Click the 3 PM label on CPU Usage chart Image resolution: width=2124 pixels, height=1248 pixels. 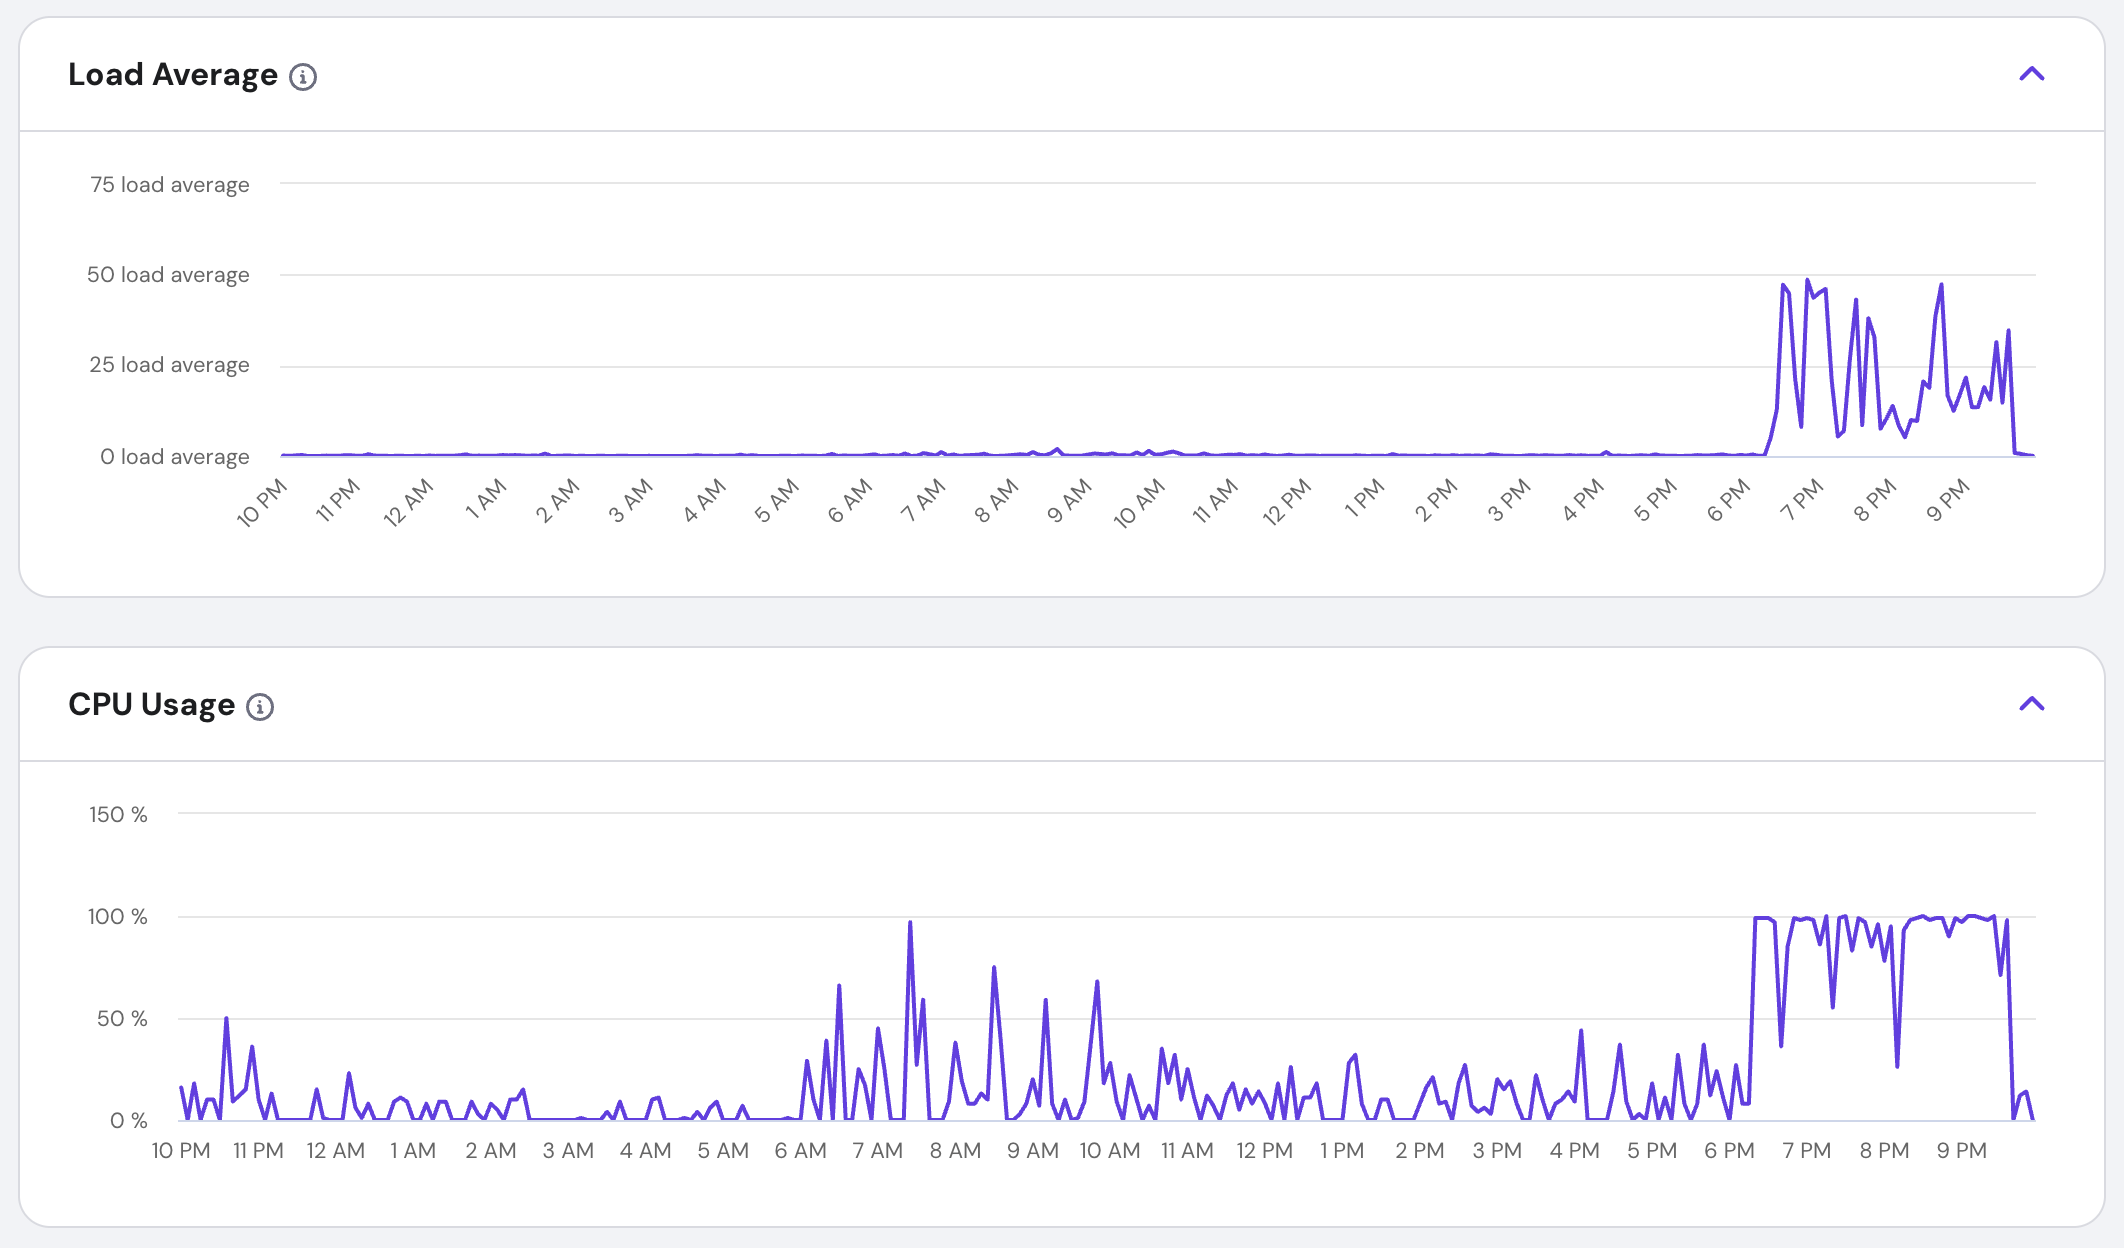point(1497,1151)
